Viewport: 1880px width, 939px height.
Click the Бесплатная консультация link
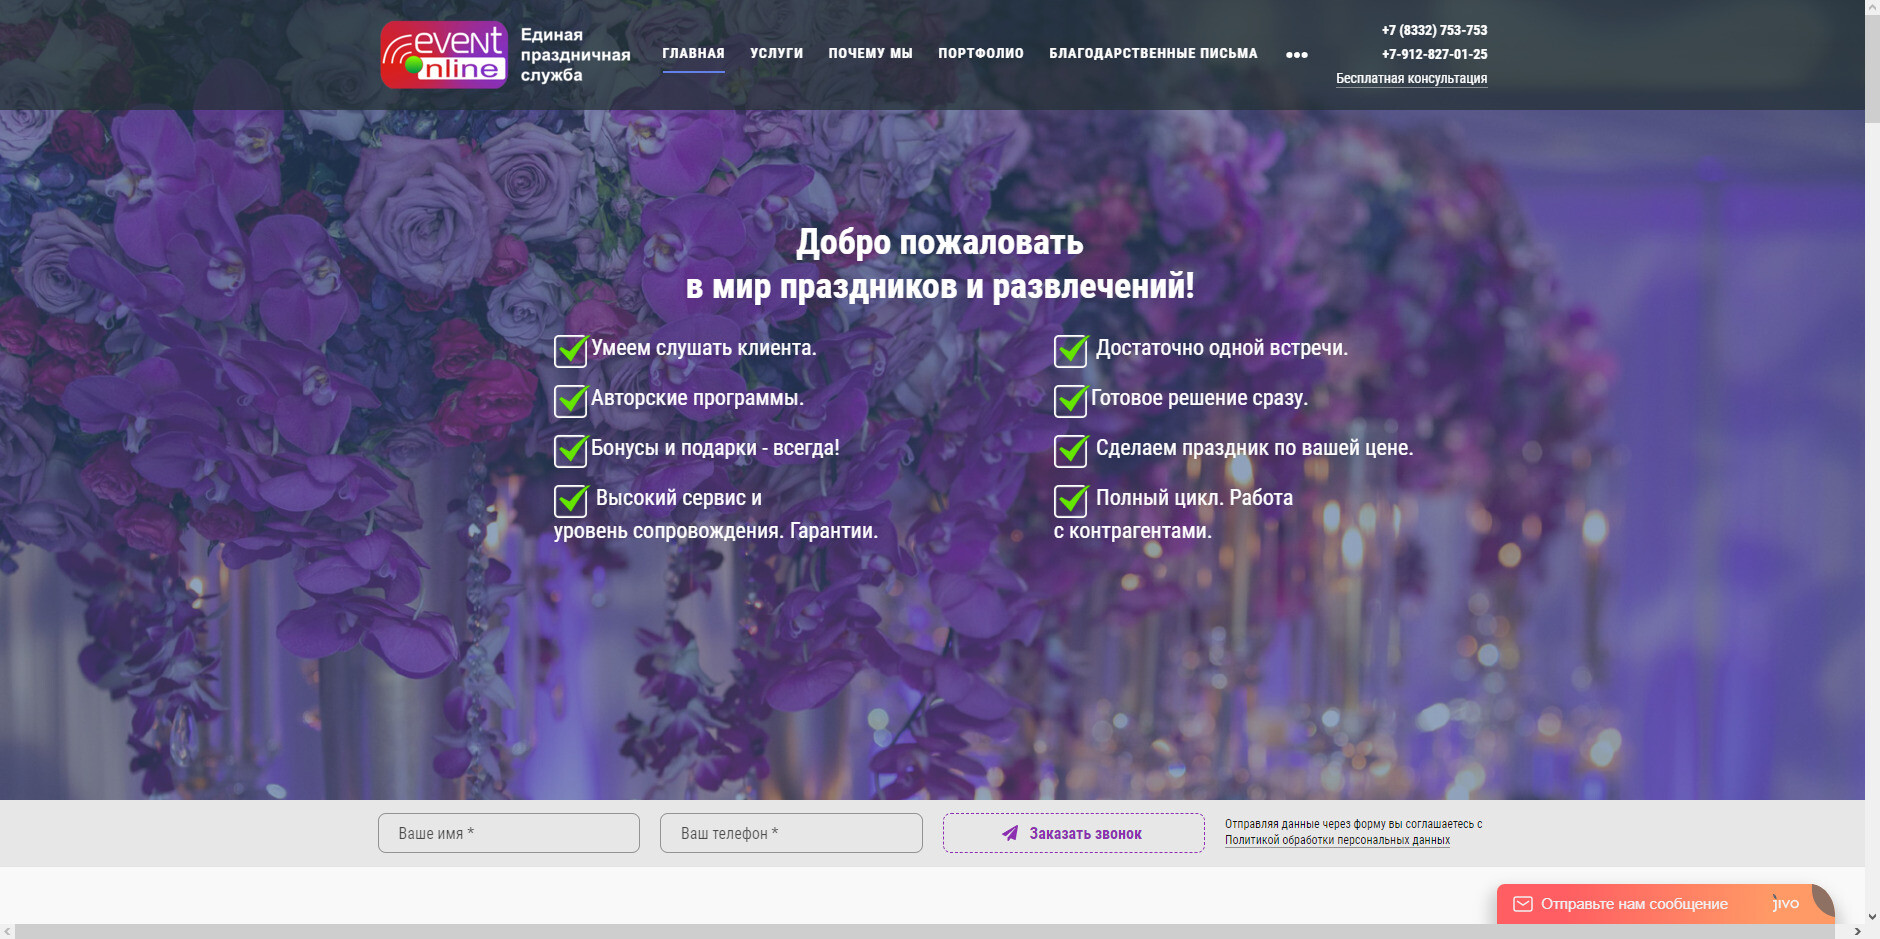pos(1411,78)
